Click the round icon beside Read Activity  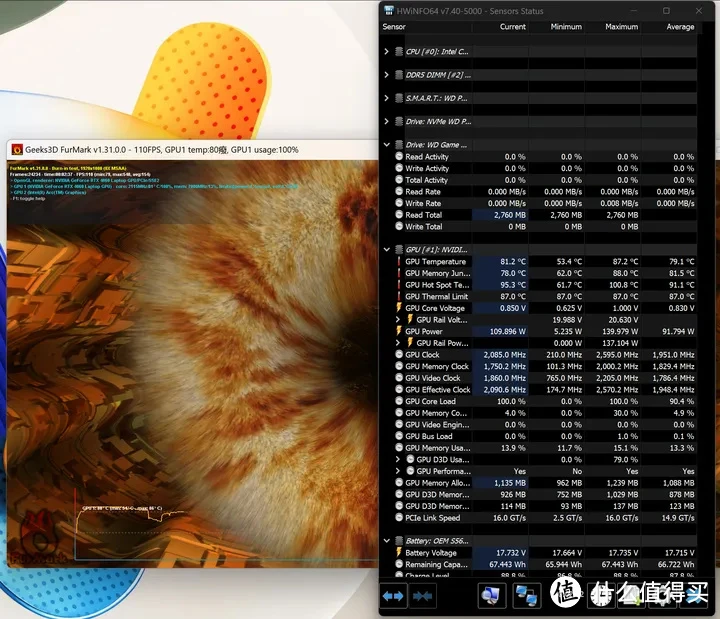pos(399,156)
